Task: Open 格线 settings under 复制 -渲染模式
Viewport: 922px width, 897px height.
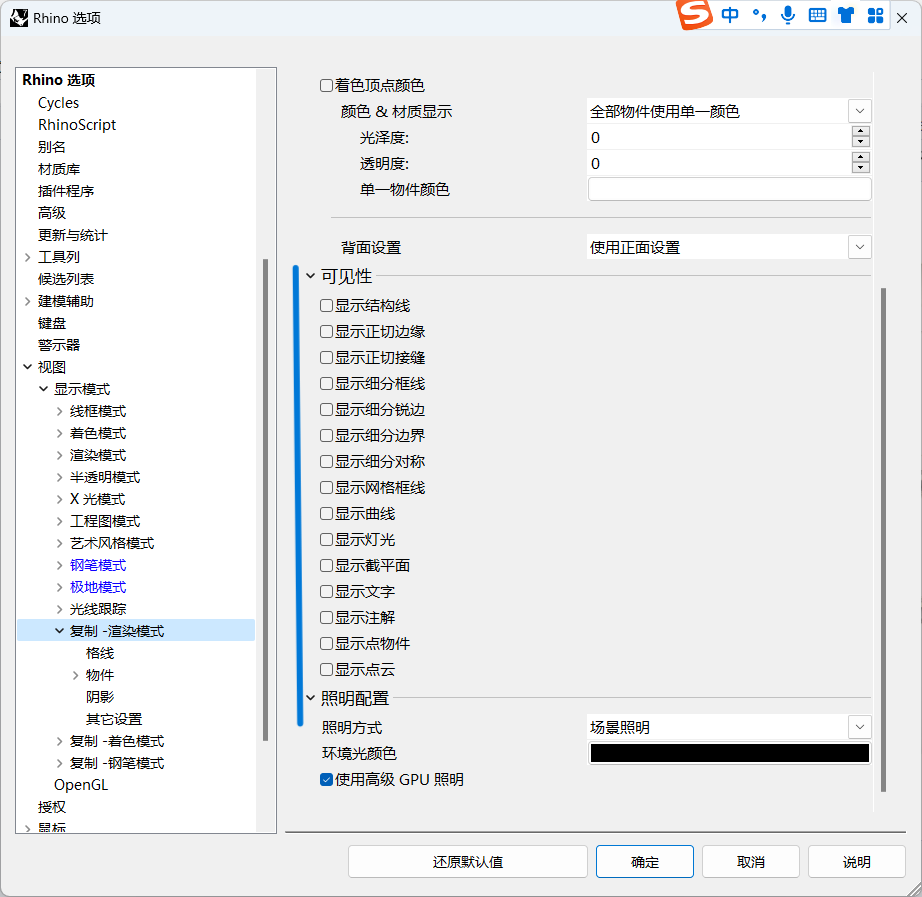Action: (100, 653)
